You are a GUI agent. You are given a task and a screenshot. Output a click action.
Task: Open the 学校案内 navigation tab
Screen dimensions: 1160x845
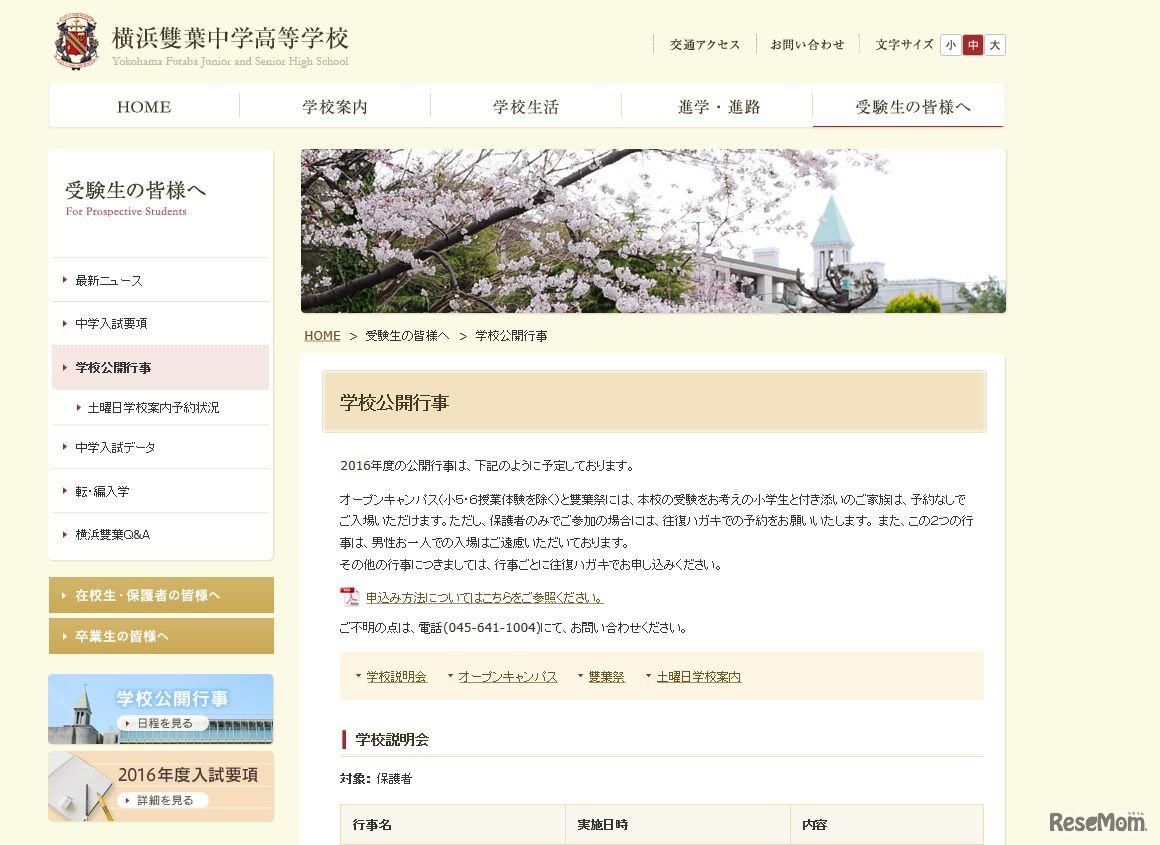pyautogui.click(x=335, y=107)
